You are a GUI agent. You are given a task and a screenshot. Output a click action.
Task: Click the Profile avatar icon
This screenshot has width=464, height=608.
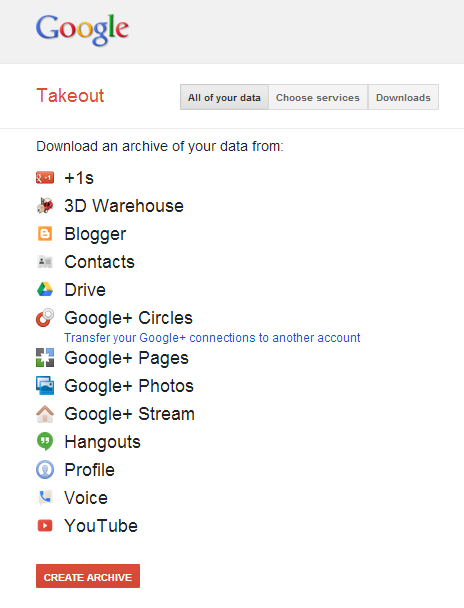pyautogui.click(x=45, y=470)
